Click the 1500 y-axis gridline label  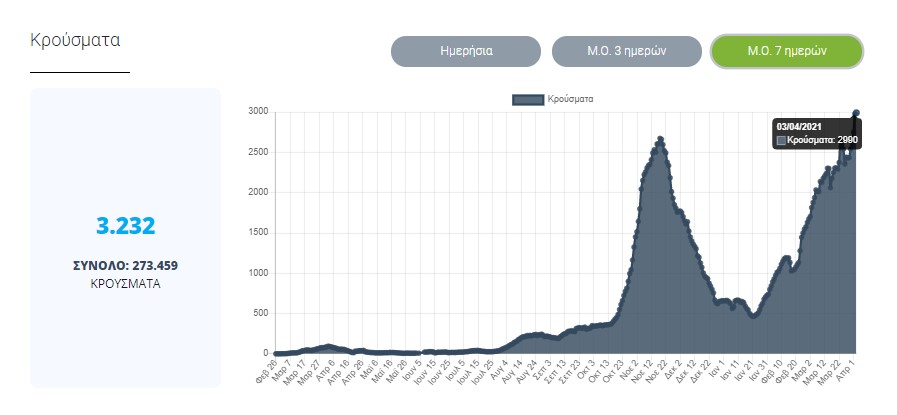point(258,233)
